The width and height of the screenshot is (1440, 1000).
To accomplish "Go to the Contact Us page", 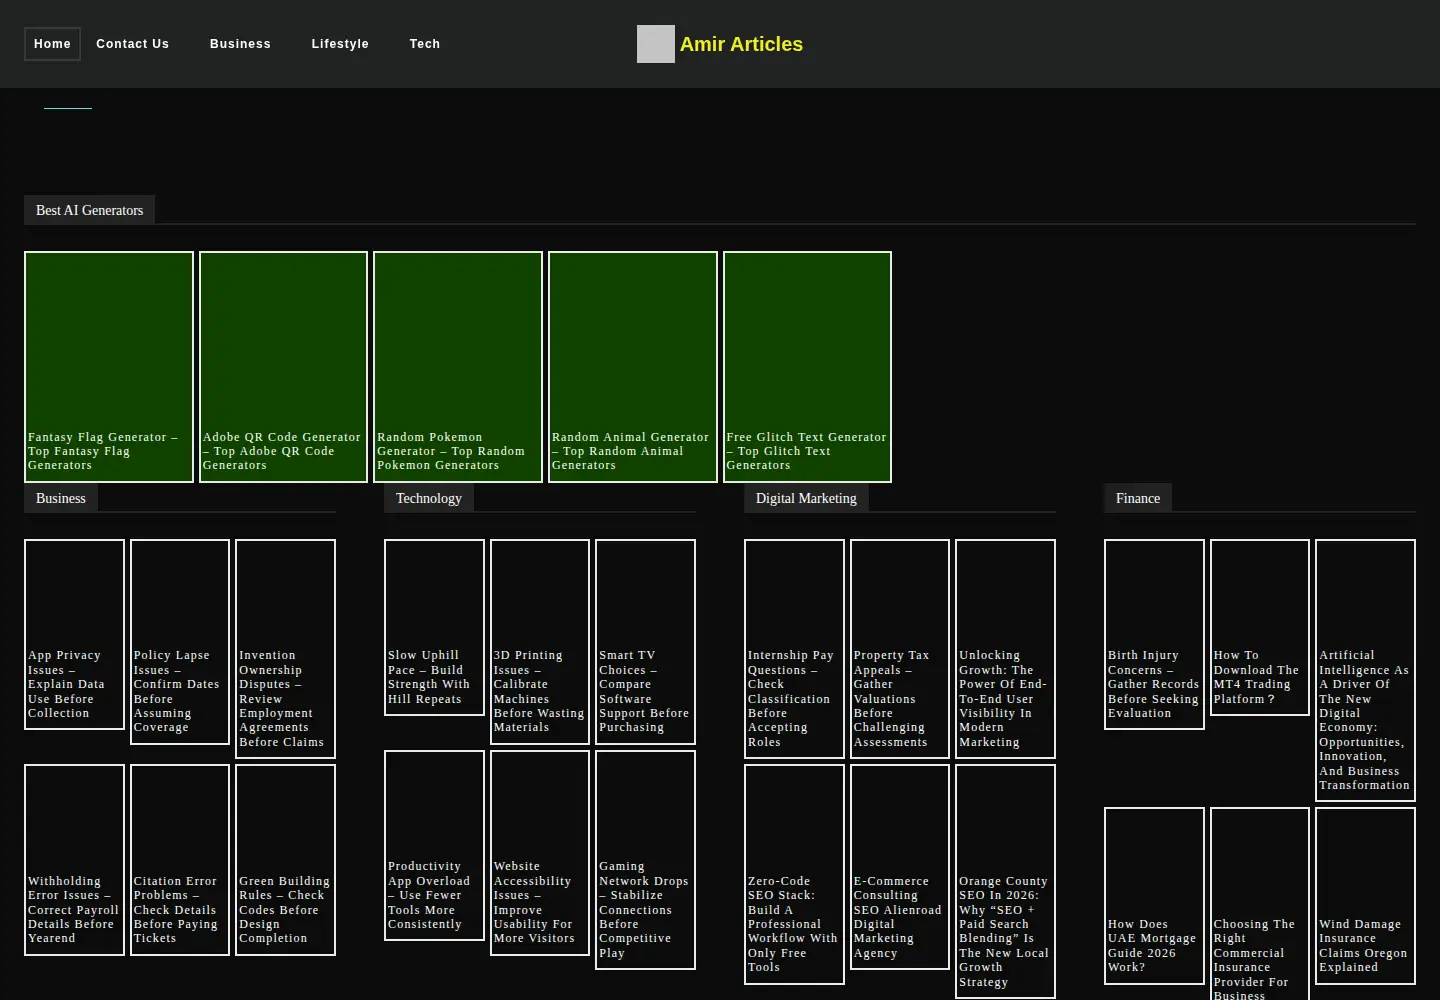I will pos(132,44).
